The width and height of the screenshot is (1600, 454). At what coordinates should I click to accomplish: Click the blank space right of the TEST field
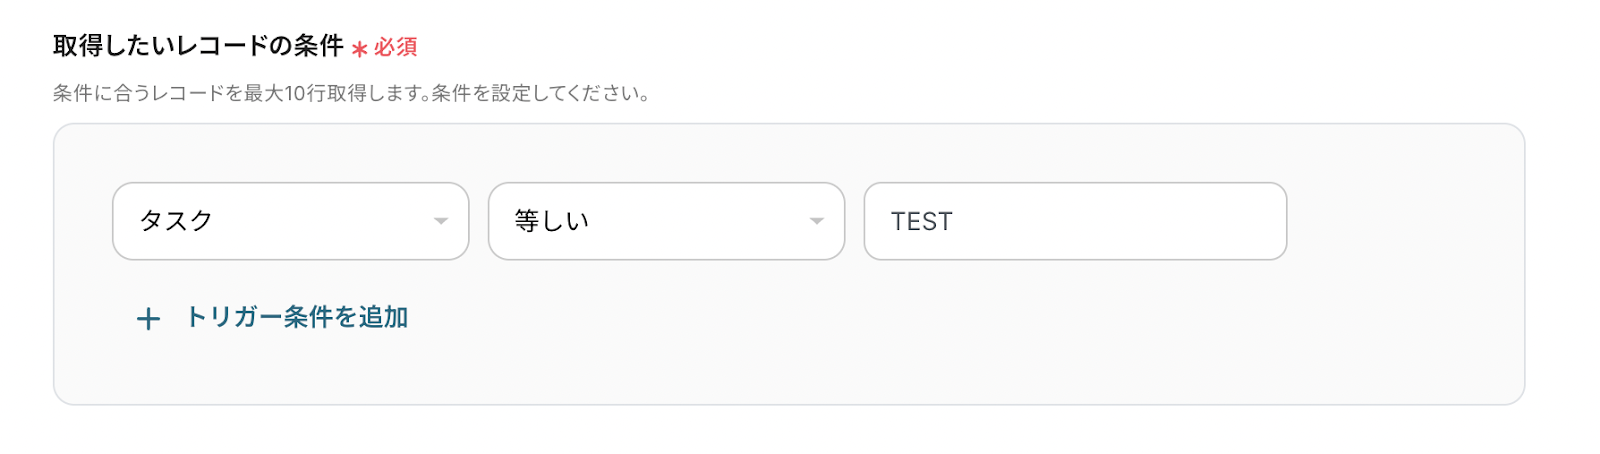point(1400,221)
